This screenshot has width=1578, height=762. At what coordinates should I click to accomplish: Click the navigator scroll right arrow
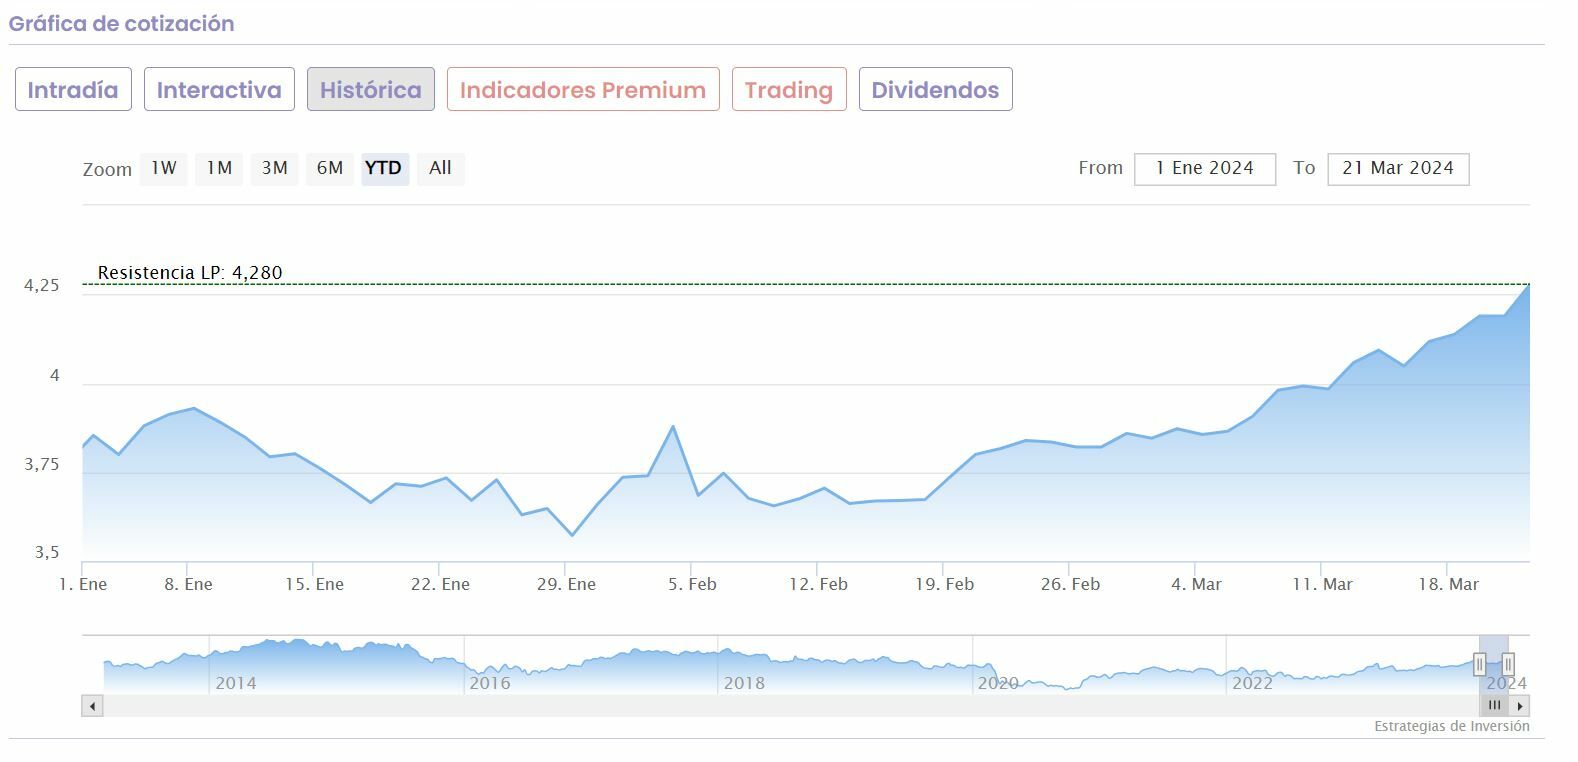[x=1520, y=706]
